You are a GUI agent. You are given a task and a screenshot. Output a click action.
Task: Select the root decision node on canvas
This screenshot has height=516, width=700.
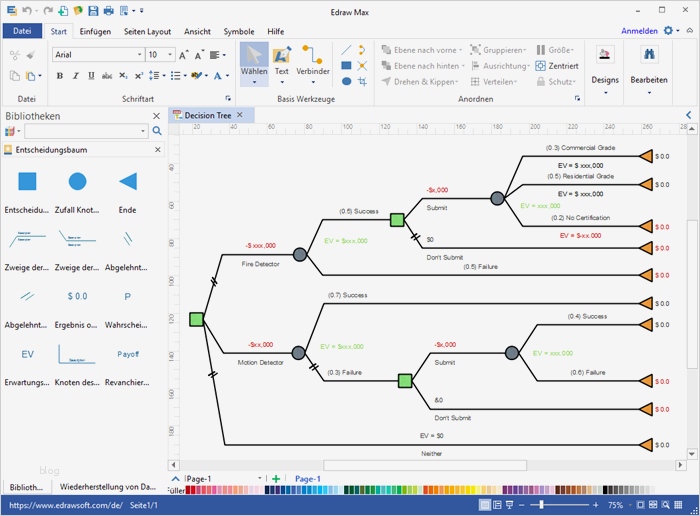(196, 319)
